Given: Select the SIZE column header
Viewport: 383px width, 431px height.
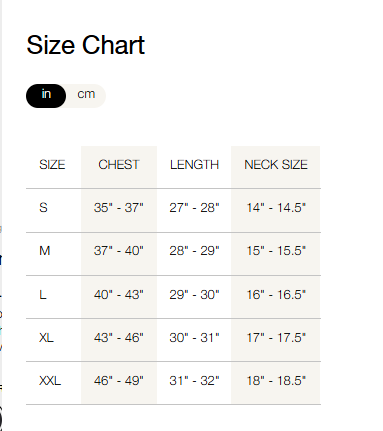Looking at the screenshot, I should point(52,165).
